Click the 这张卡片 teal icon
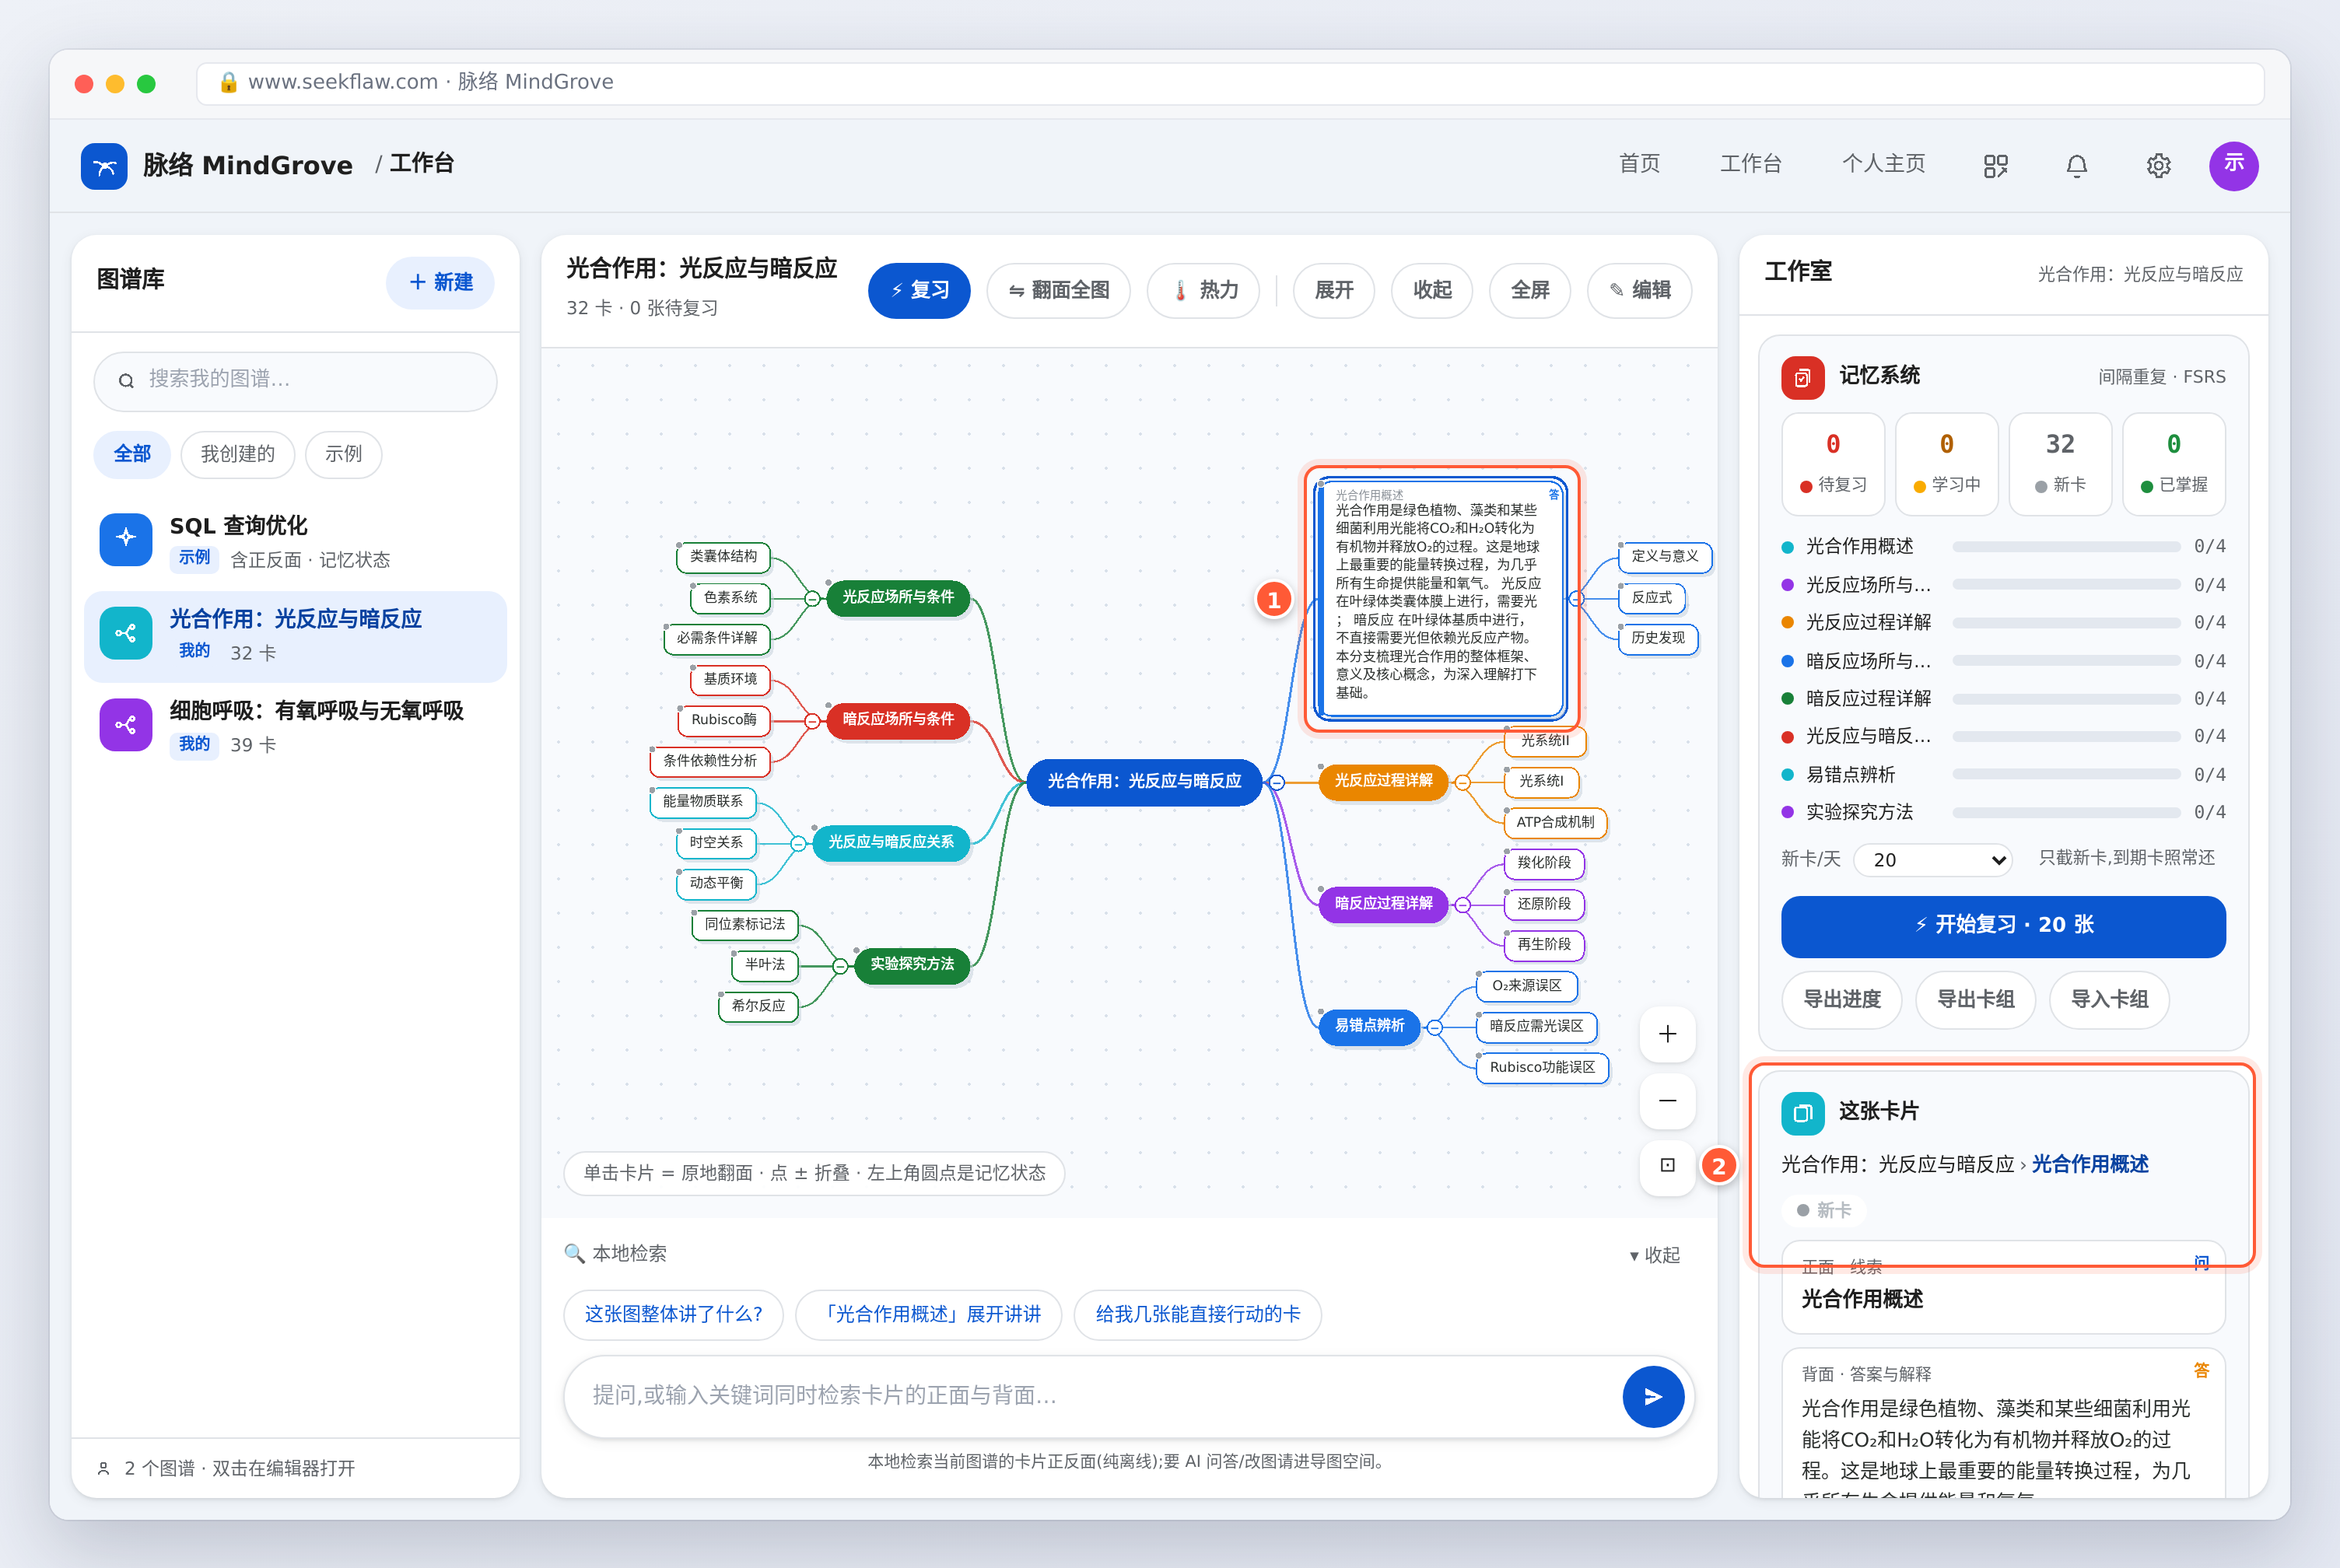The width and height of the screenshot is (2340, 1568). pyautogui.click(x=1802, y=1113)
